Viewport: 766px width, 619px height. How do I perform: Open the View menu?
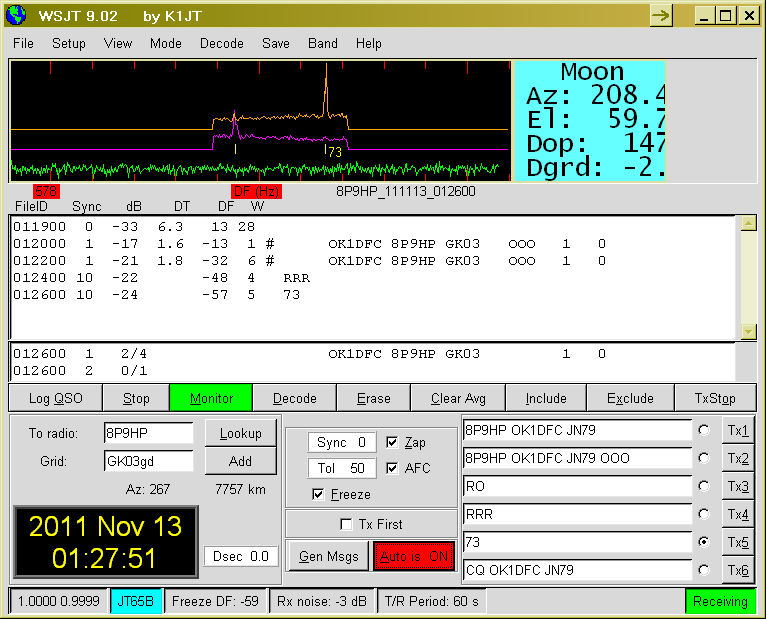[118, 43]
